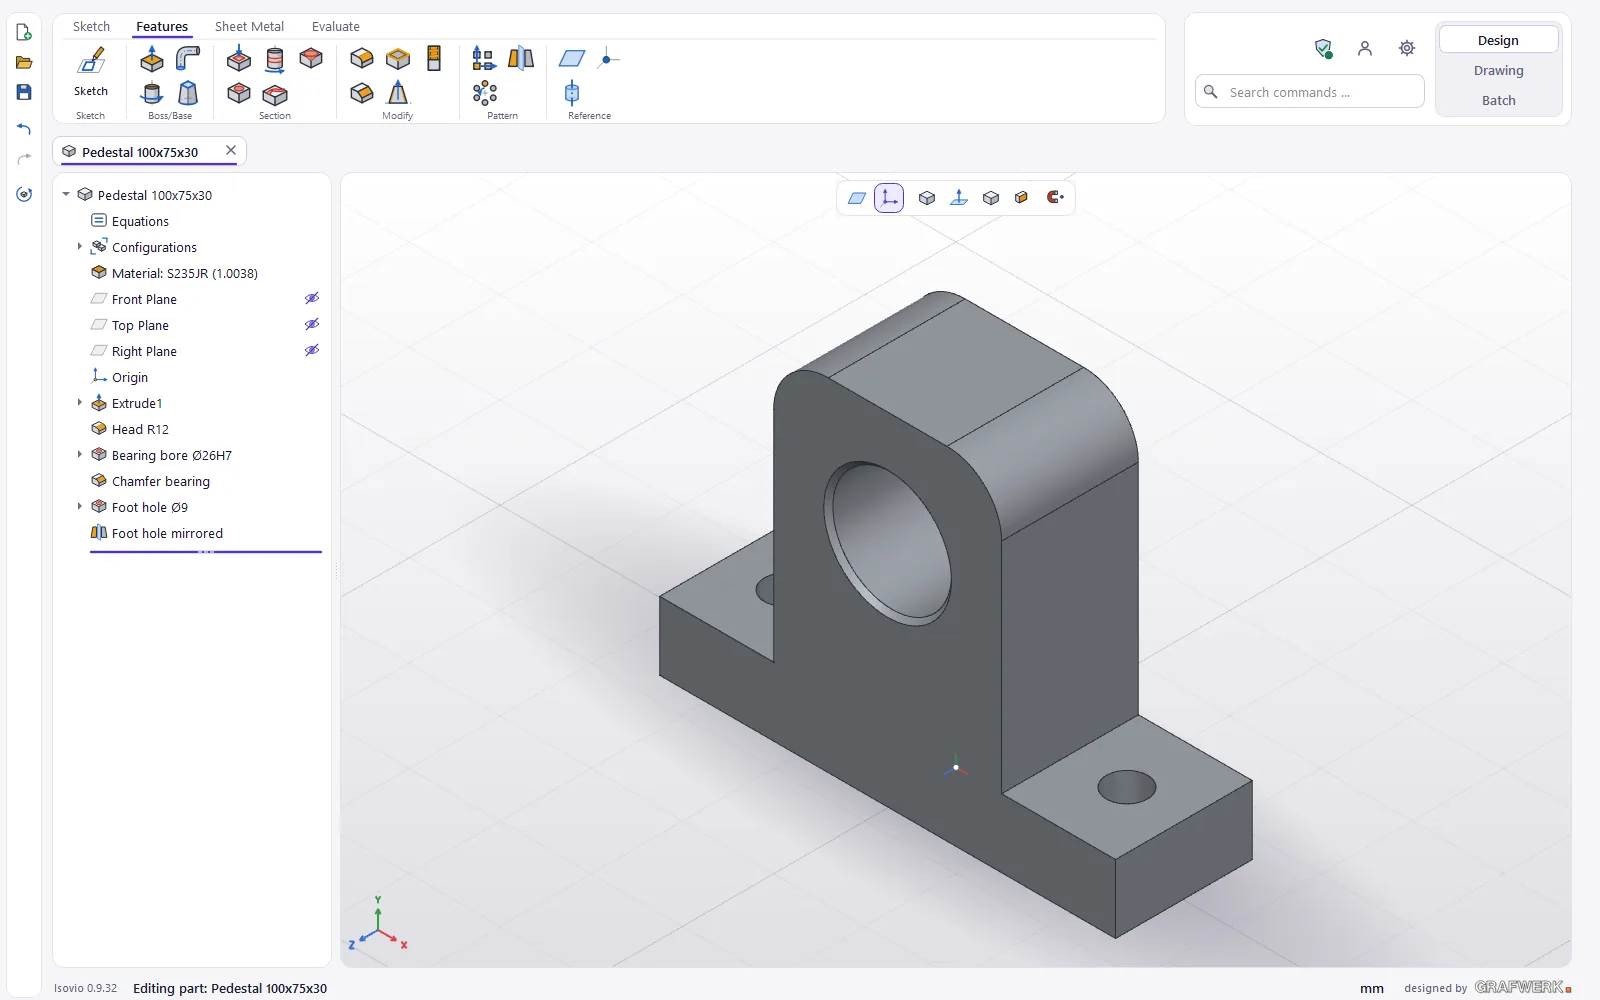Select the Extrude boss tool
This screenshot has height=1000, width=1600.
(152, 59)
